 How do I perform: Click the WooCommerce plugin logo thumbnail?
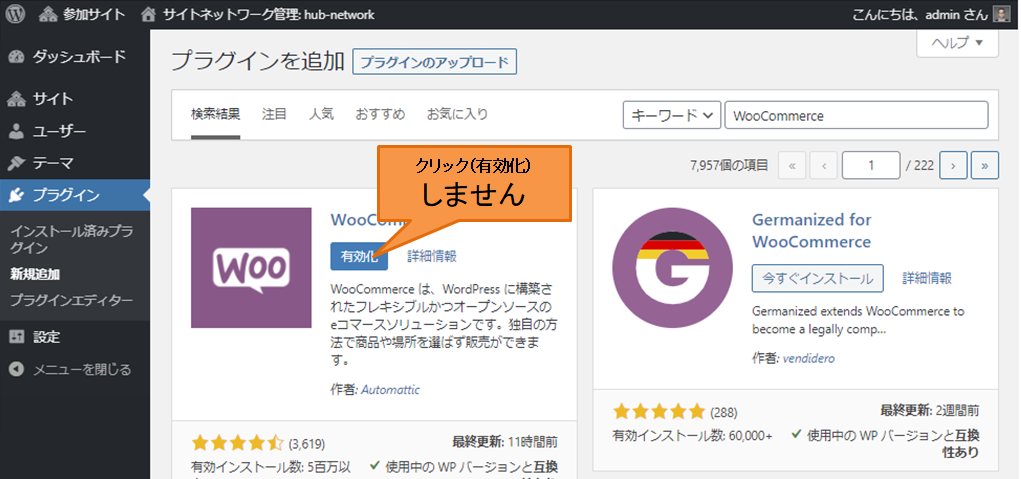pos(251,267)
